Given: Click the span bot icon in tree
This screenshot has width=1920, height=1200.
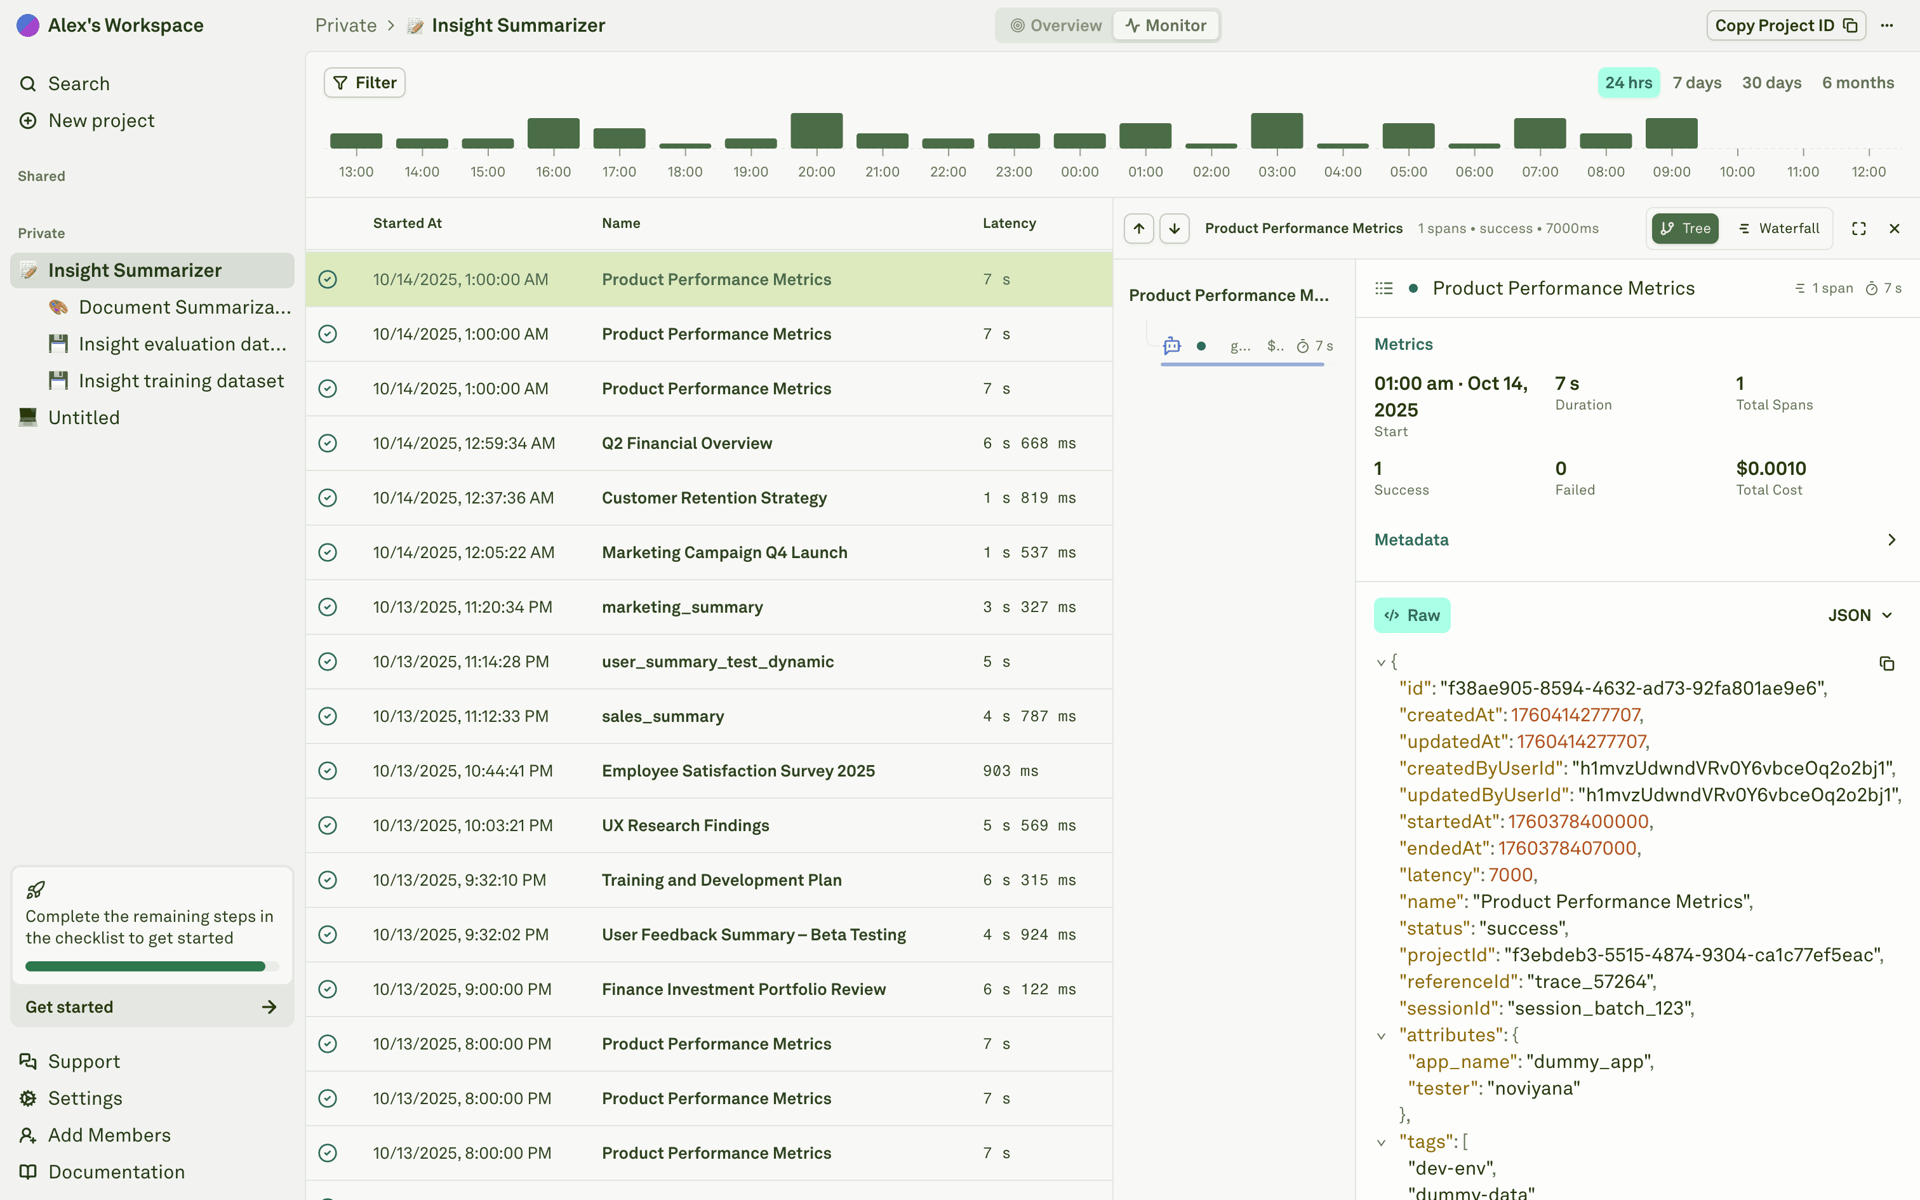Looking at the screenshot, I should (1172, 346).
